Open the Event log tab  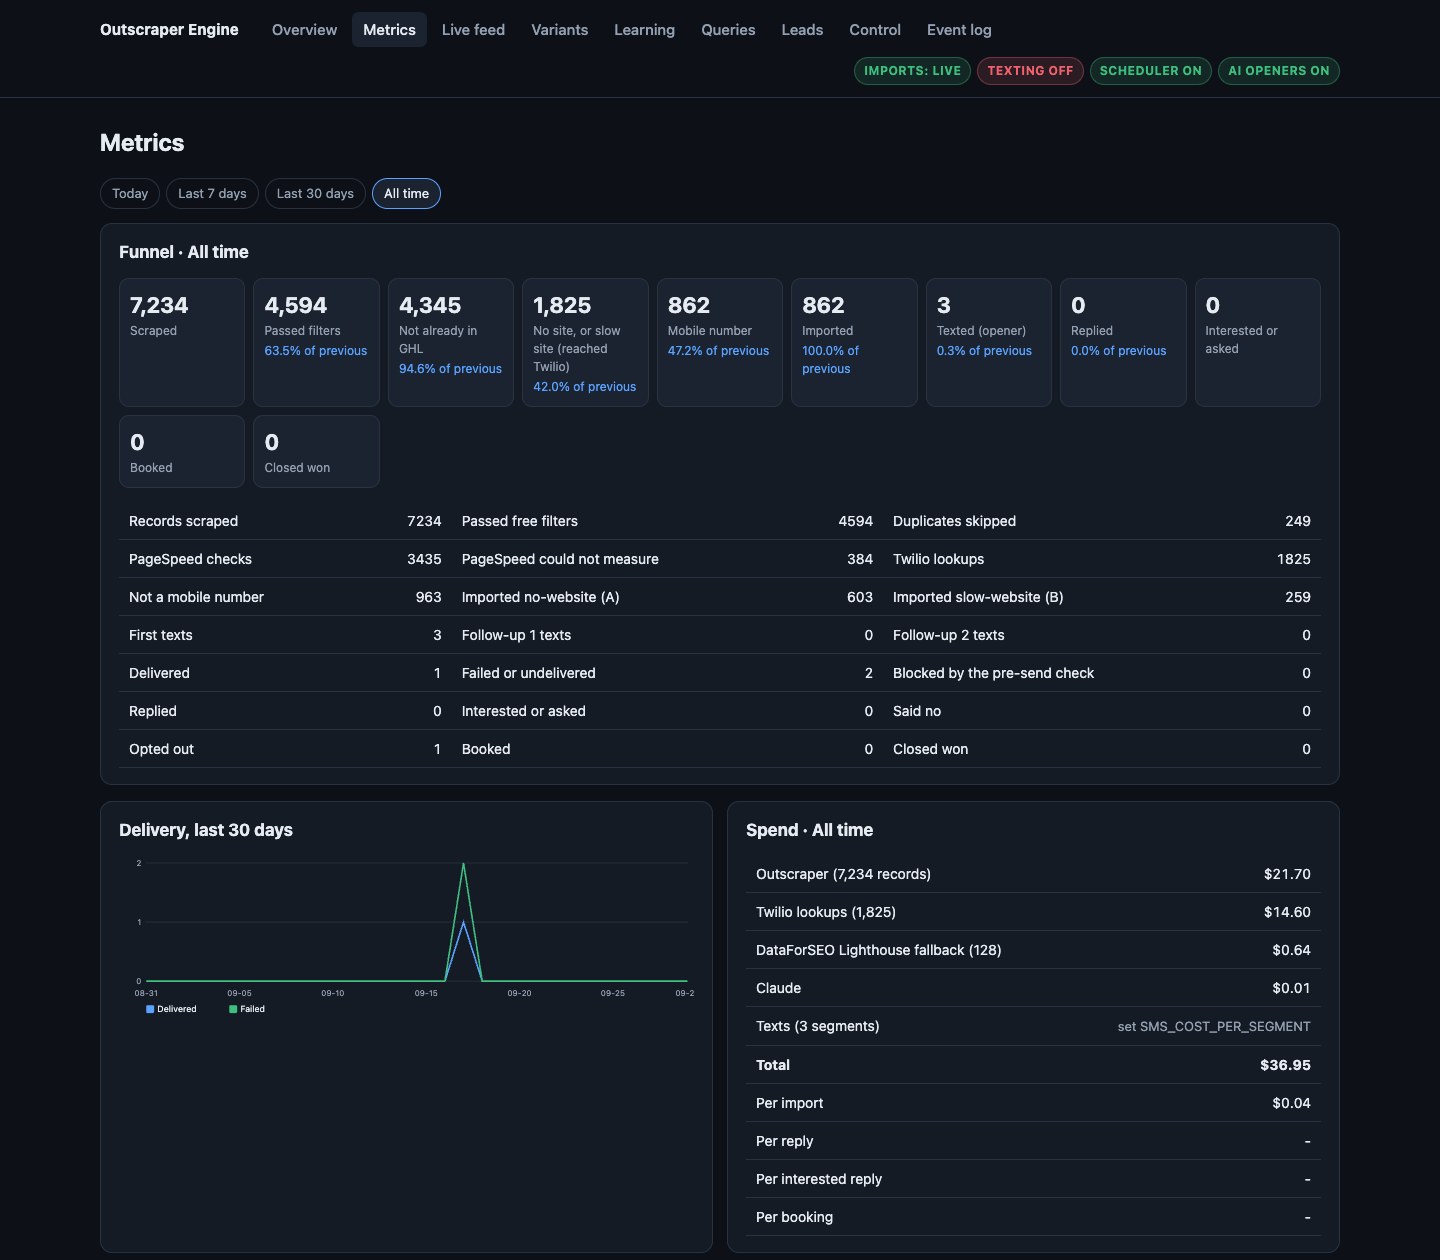point(959,30)
